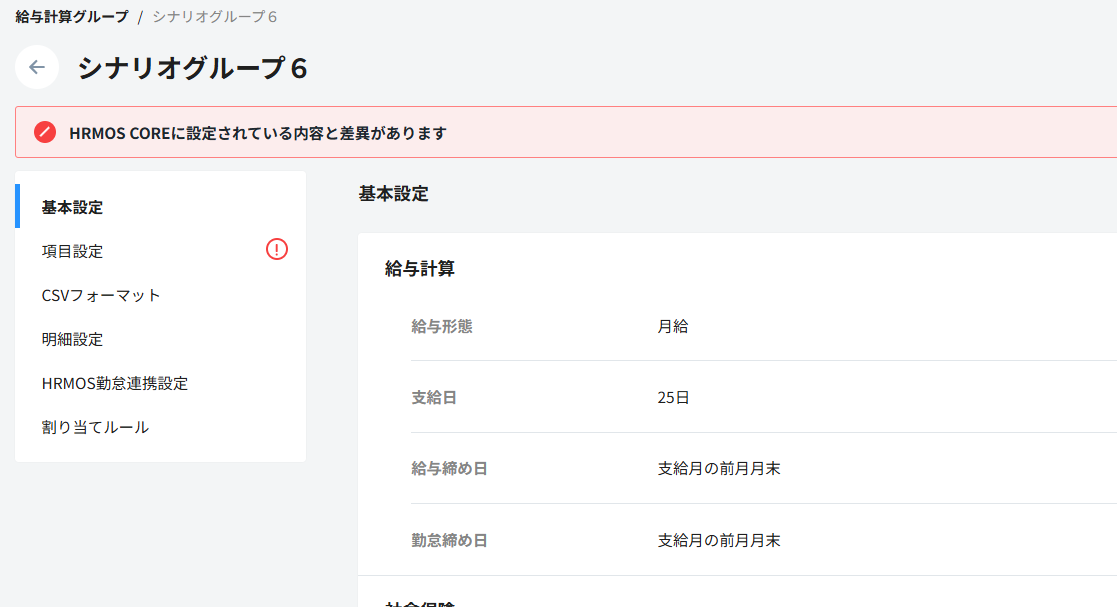The image size is (1117, 607).
Task: Go to CSVフォーマット settings
Action: tap(101, 295)
